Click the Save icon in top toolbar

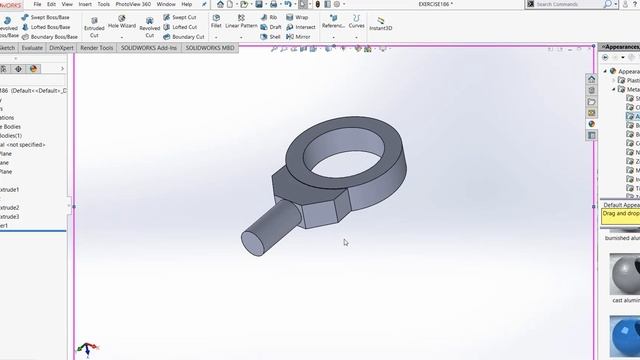point(259,4)
